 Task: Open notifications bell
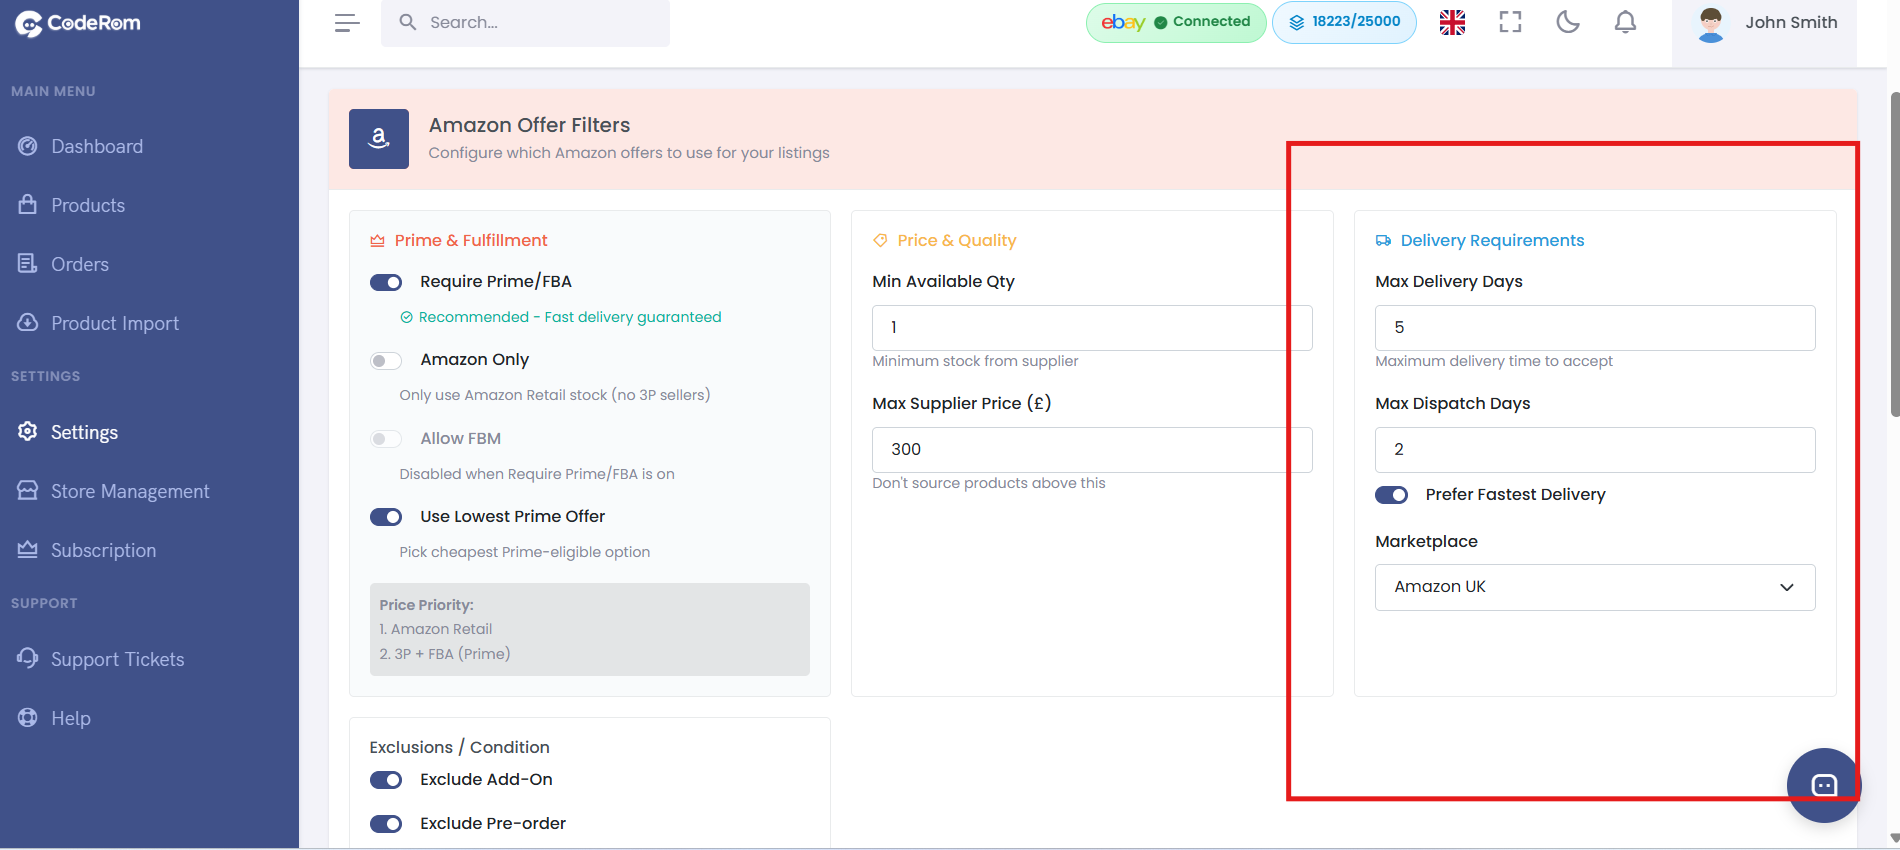[1626, 22]
